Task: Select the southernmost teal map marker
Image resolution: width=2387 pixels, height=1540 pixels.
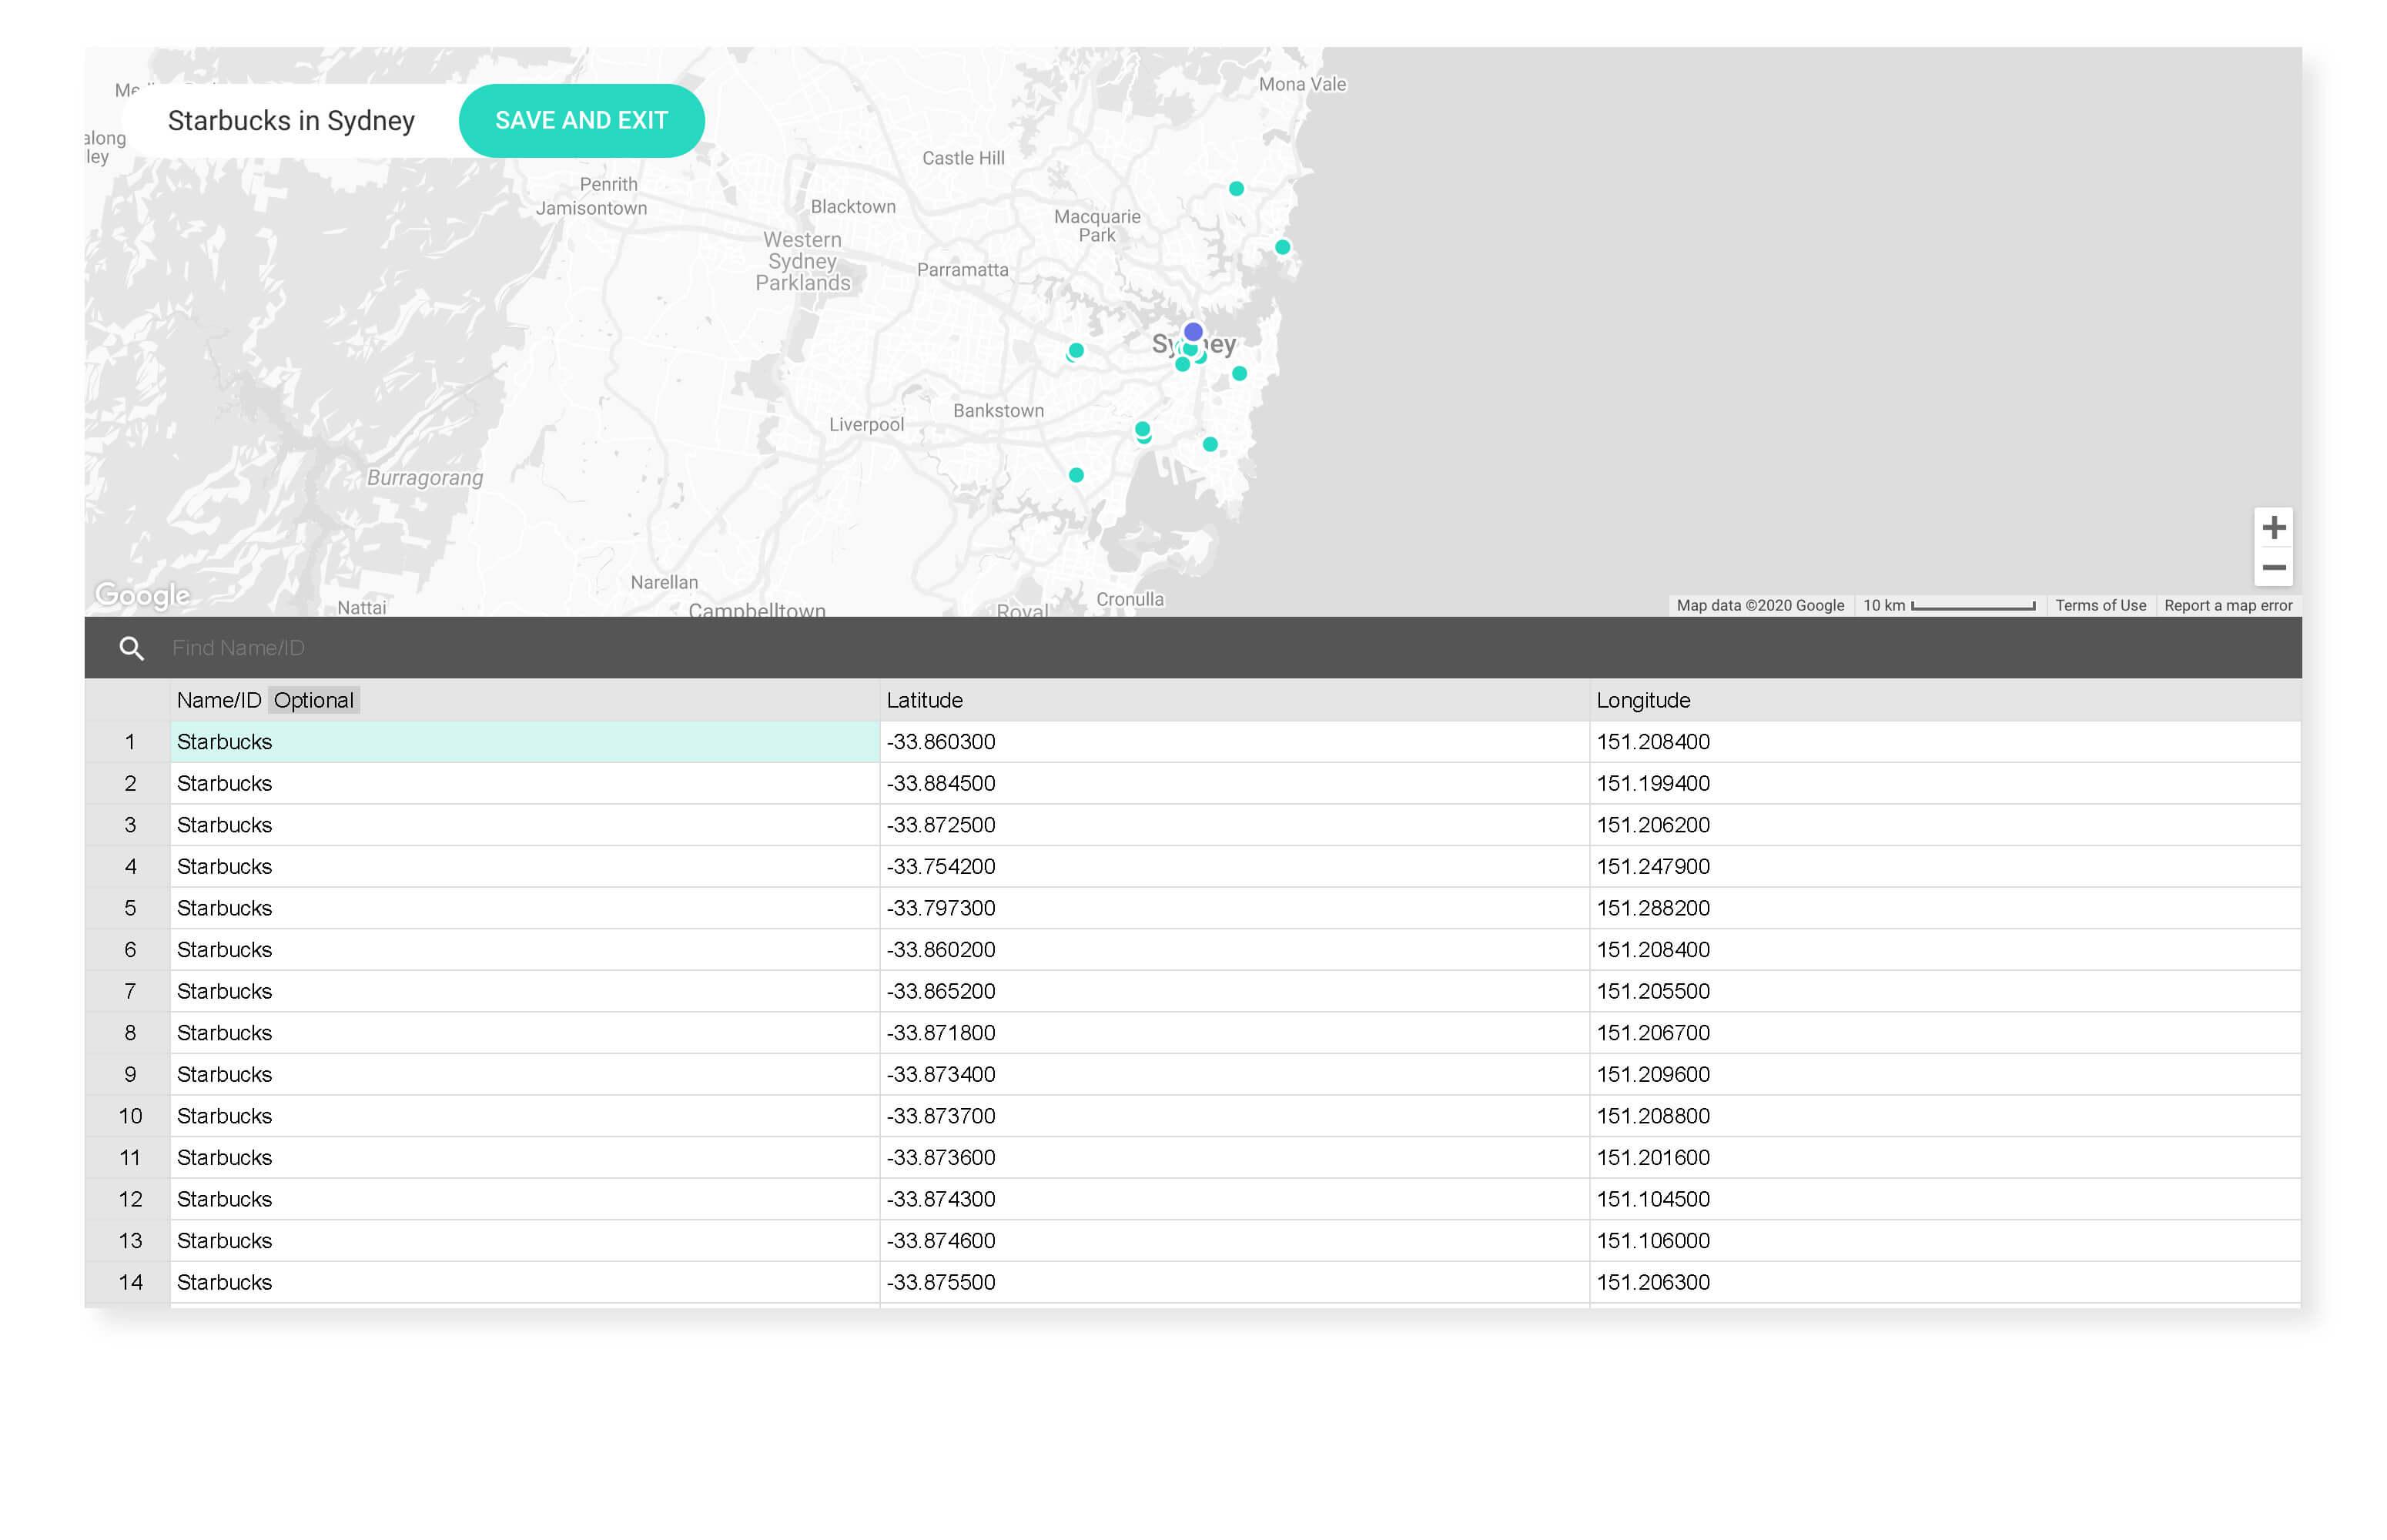Action: (x=1076, y=475)
